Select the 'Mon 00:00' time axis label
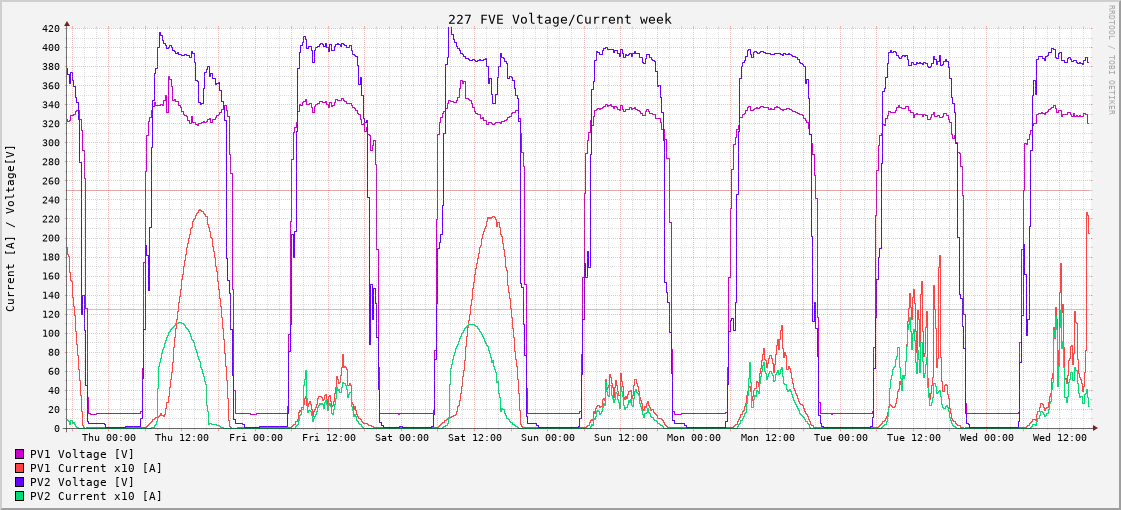 pos(694,438)
